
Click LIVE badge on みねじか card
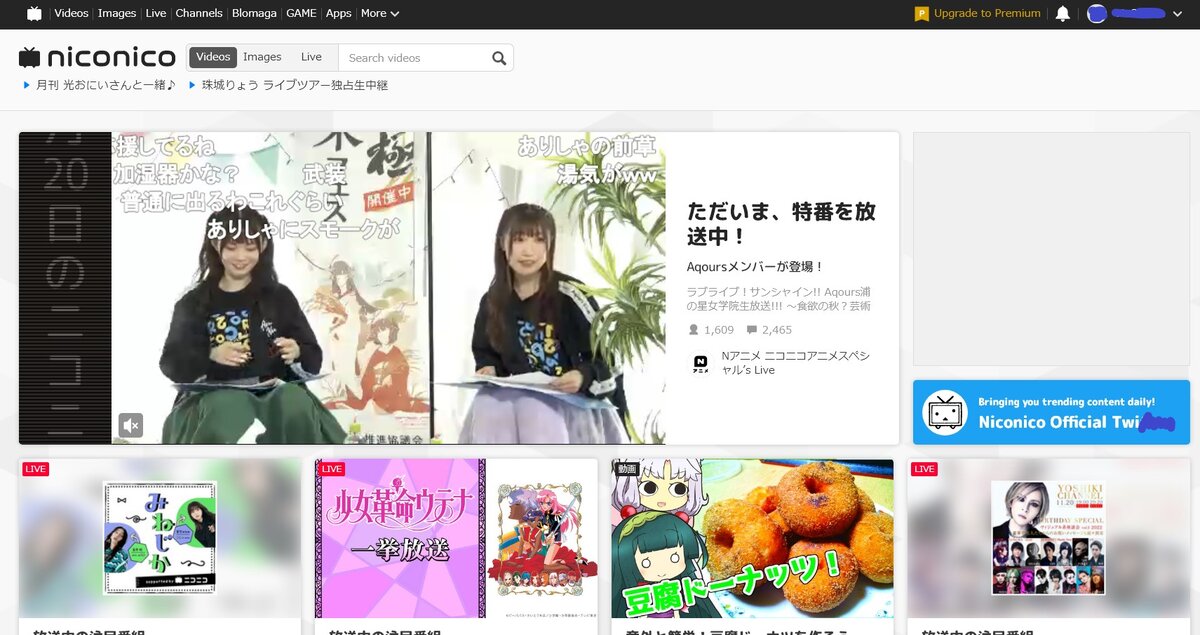pos(35,469)
